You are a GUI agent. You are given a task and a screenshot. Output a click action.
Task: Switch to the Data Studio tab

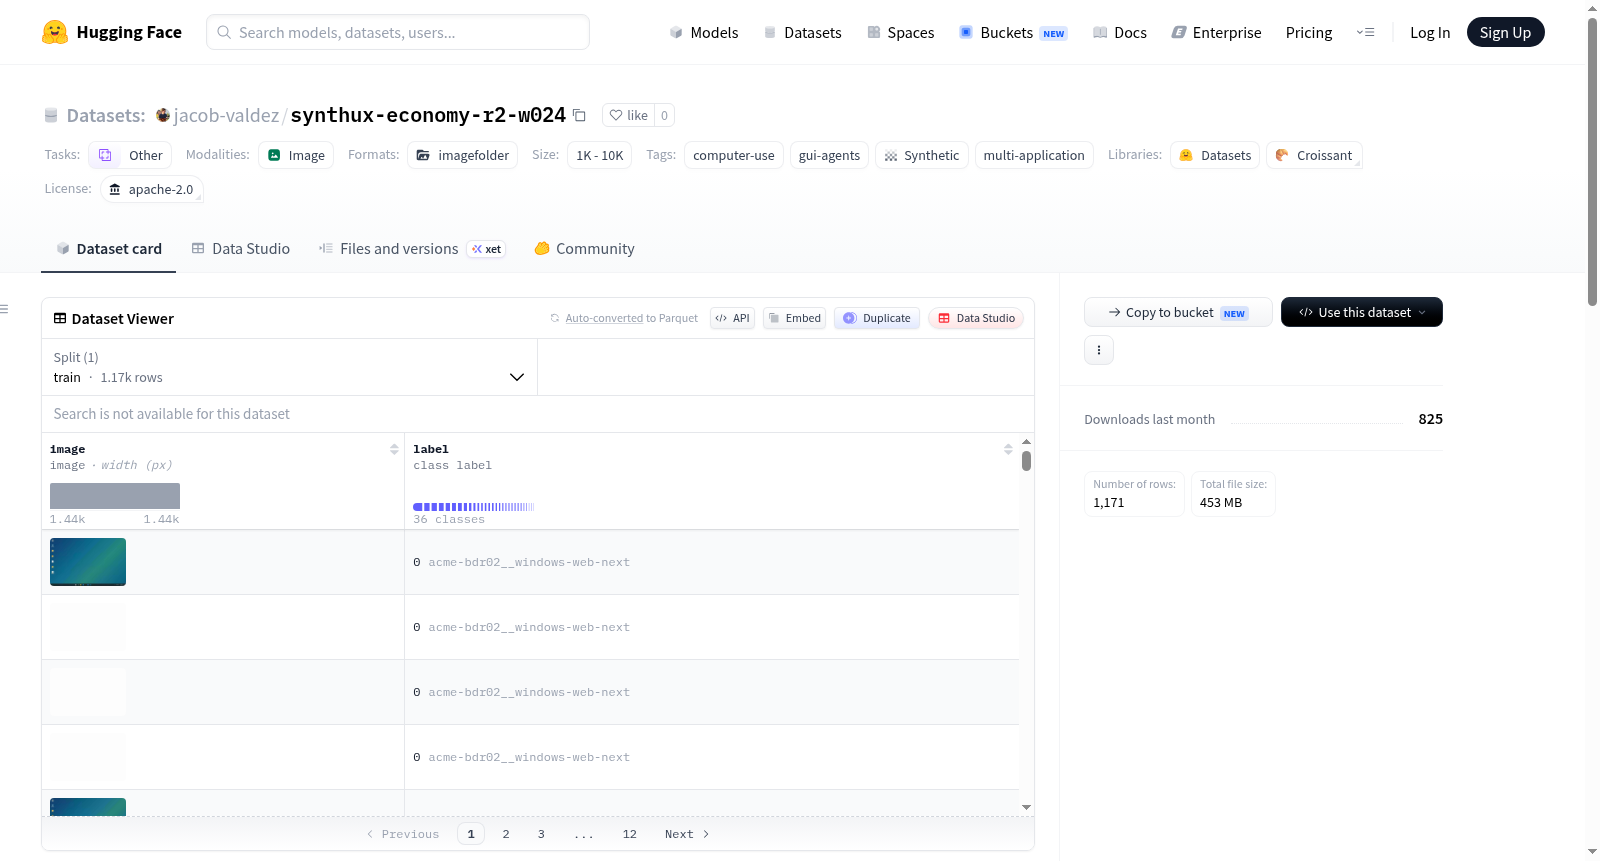point(241,249)
